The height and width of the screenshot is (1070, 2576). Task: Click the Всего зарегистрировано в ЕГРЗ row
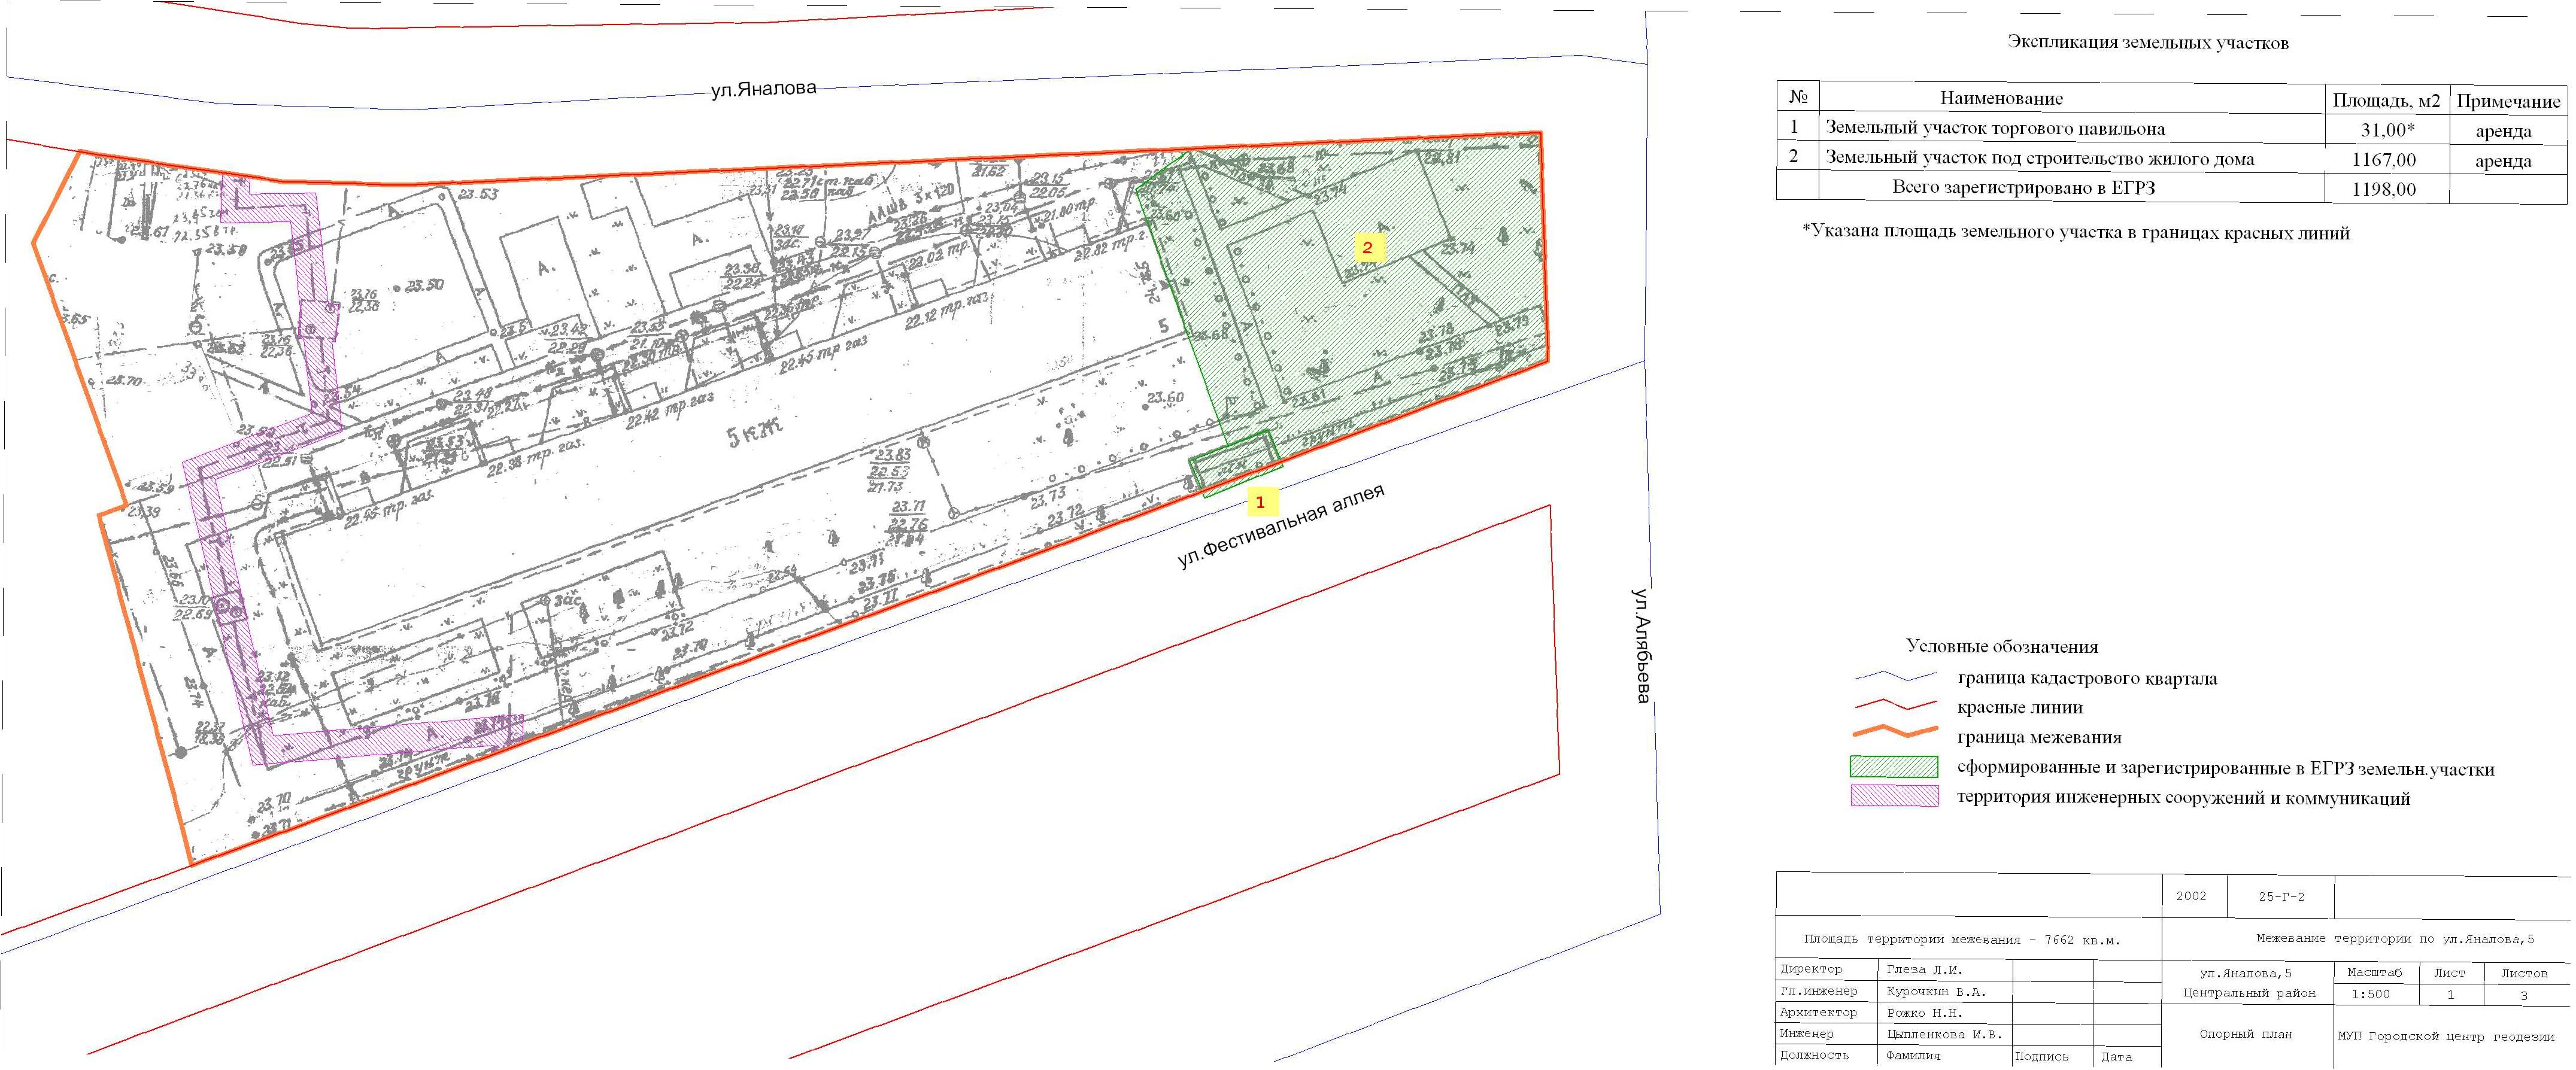(x=2023, y=188)
